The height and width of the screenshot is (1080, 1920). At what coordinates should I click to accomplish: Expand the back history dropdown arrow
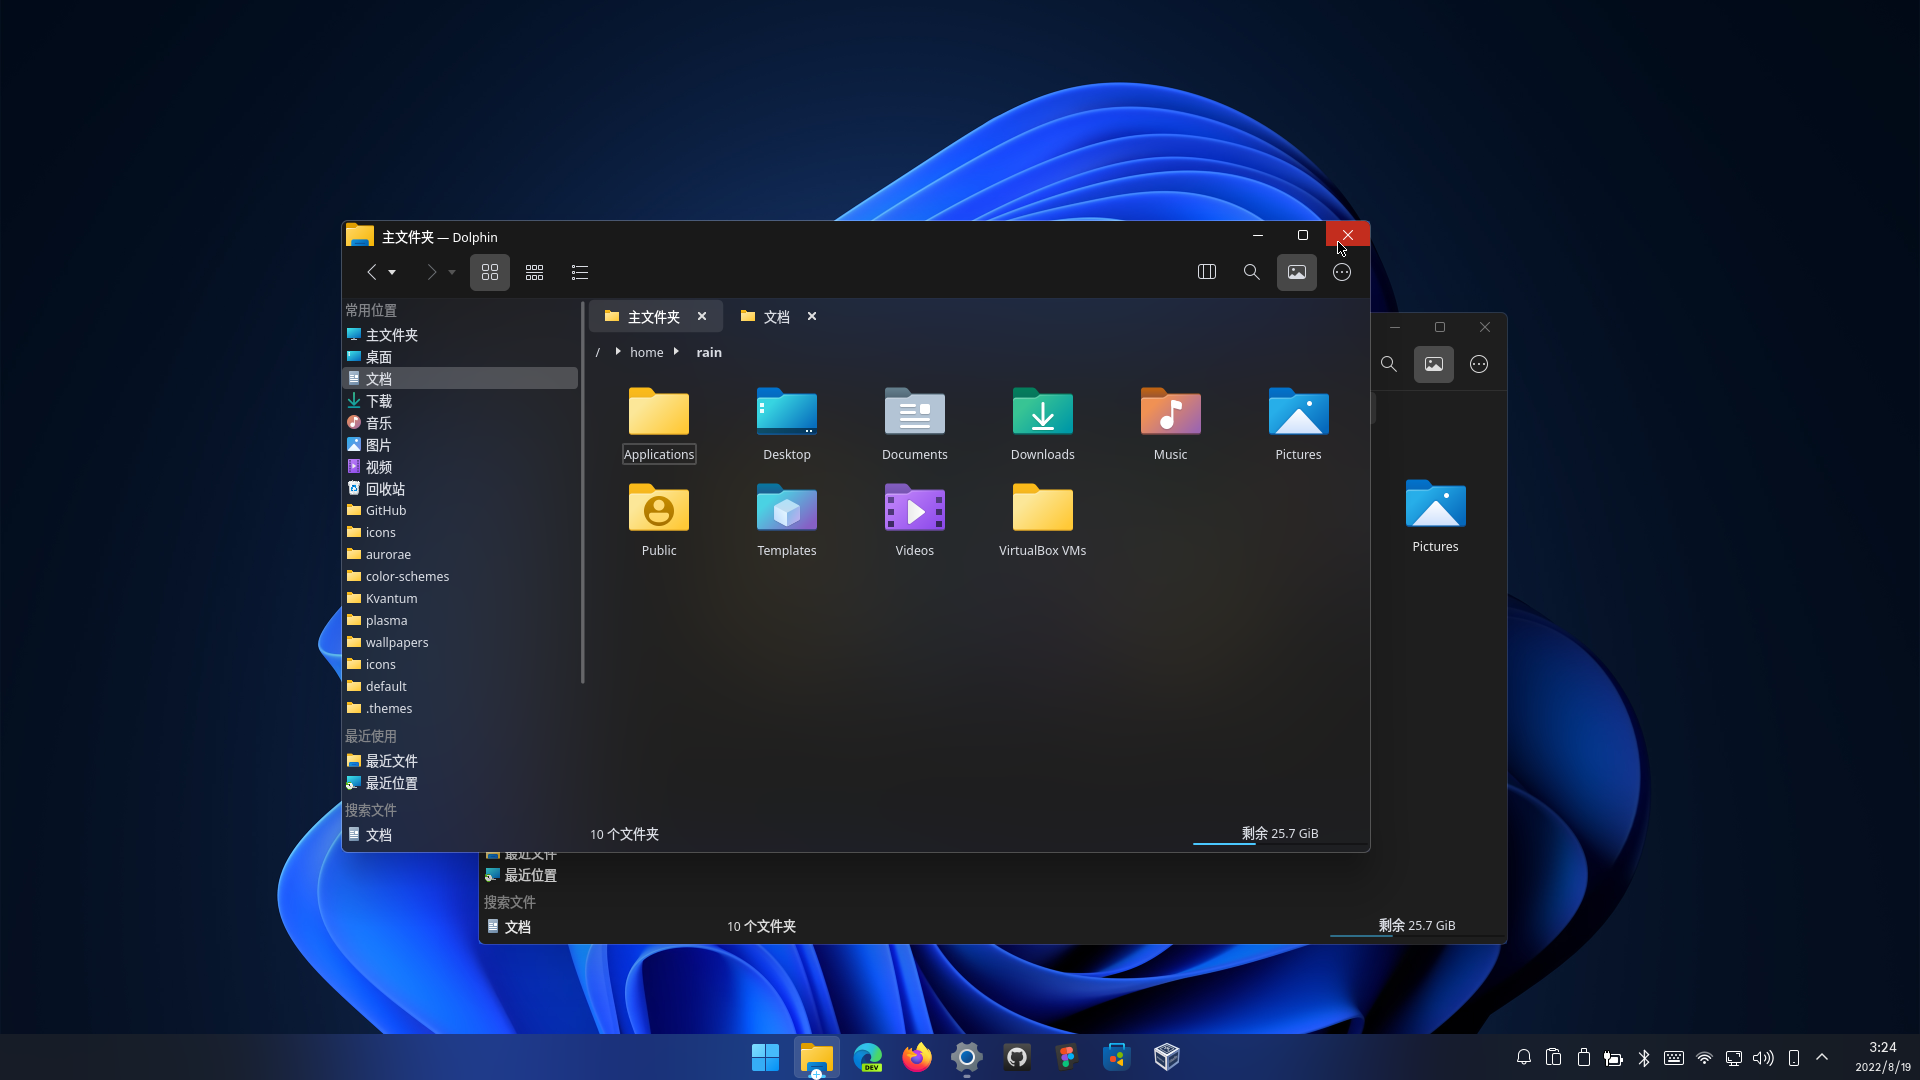click(x=392, y=272)
